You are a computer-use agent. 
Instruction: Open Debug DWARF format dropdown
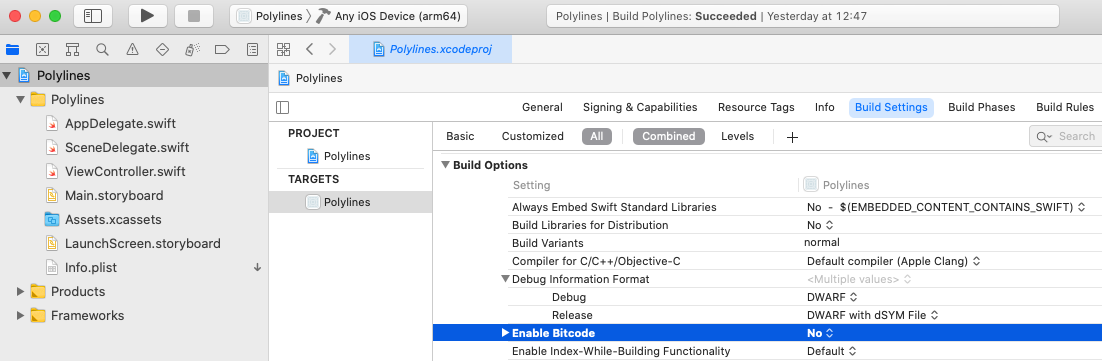point(832,297)
